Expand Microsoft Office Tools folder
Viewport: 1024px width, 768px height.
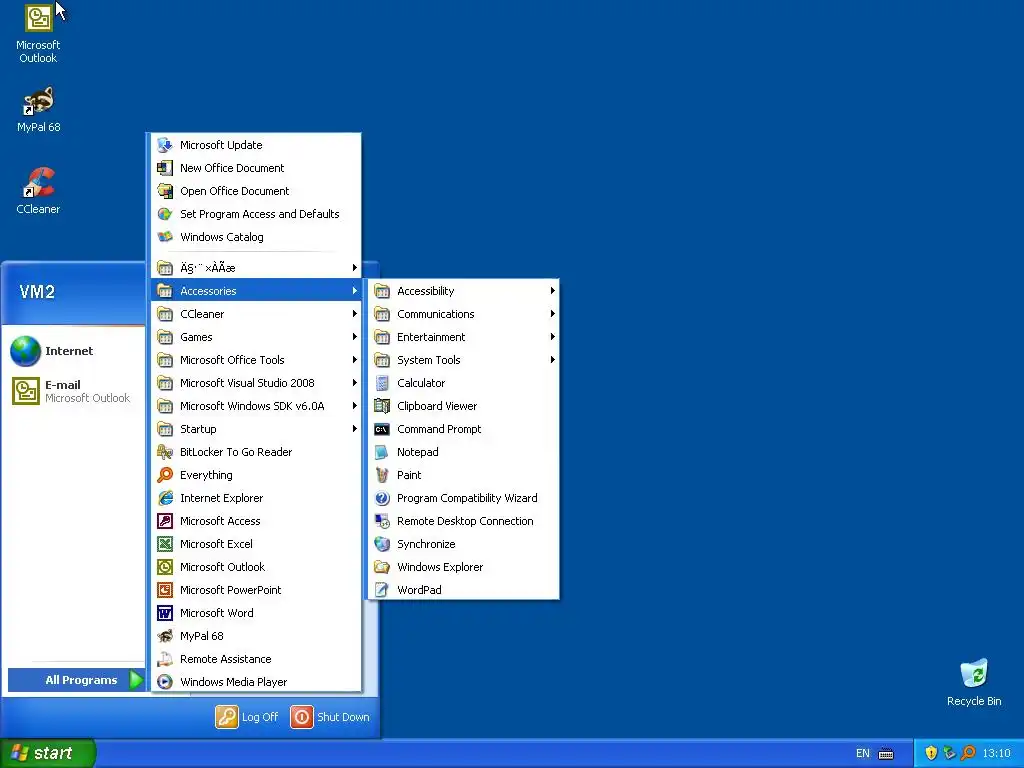click(x=256, y=360)
